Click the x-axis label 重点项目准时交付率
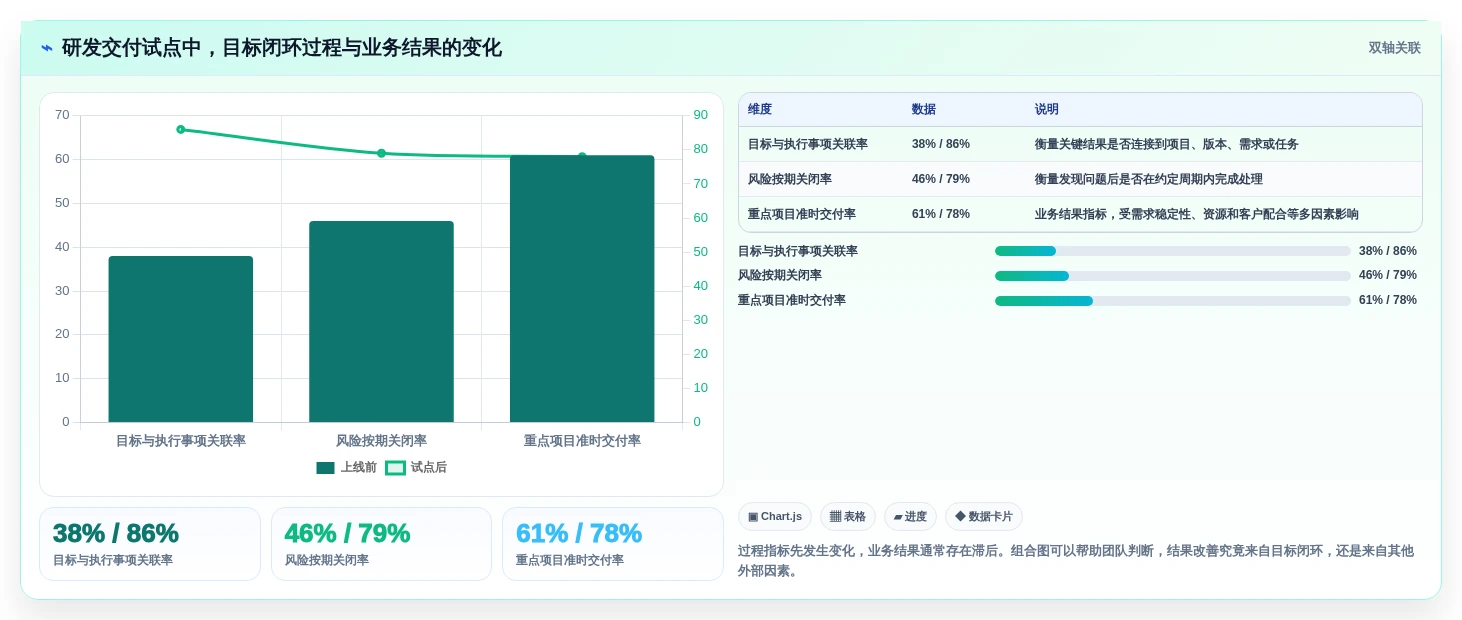Image resolution: width=1462 pixels, height=620 pixels. (x=582, y=441)
